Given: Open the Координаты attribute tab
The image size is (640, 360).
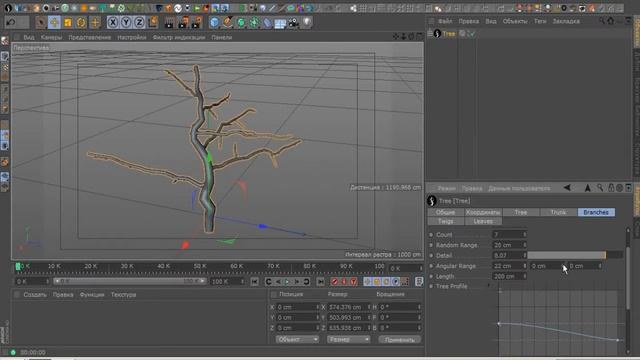Looking at the screenshot, I should pos(483,212).
